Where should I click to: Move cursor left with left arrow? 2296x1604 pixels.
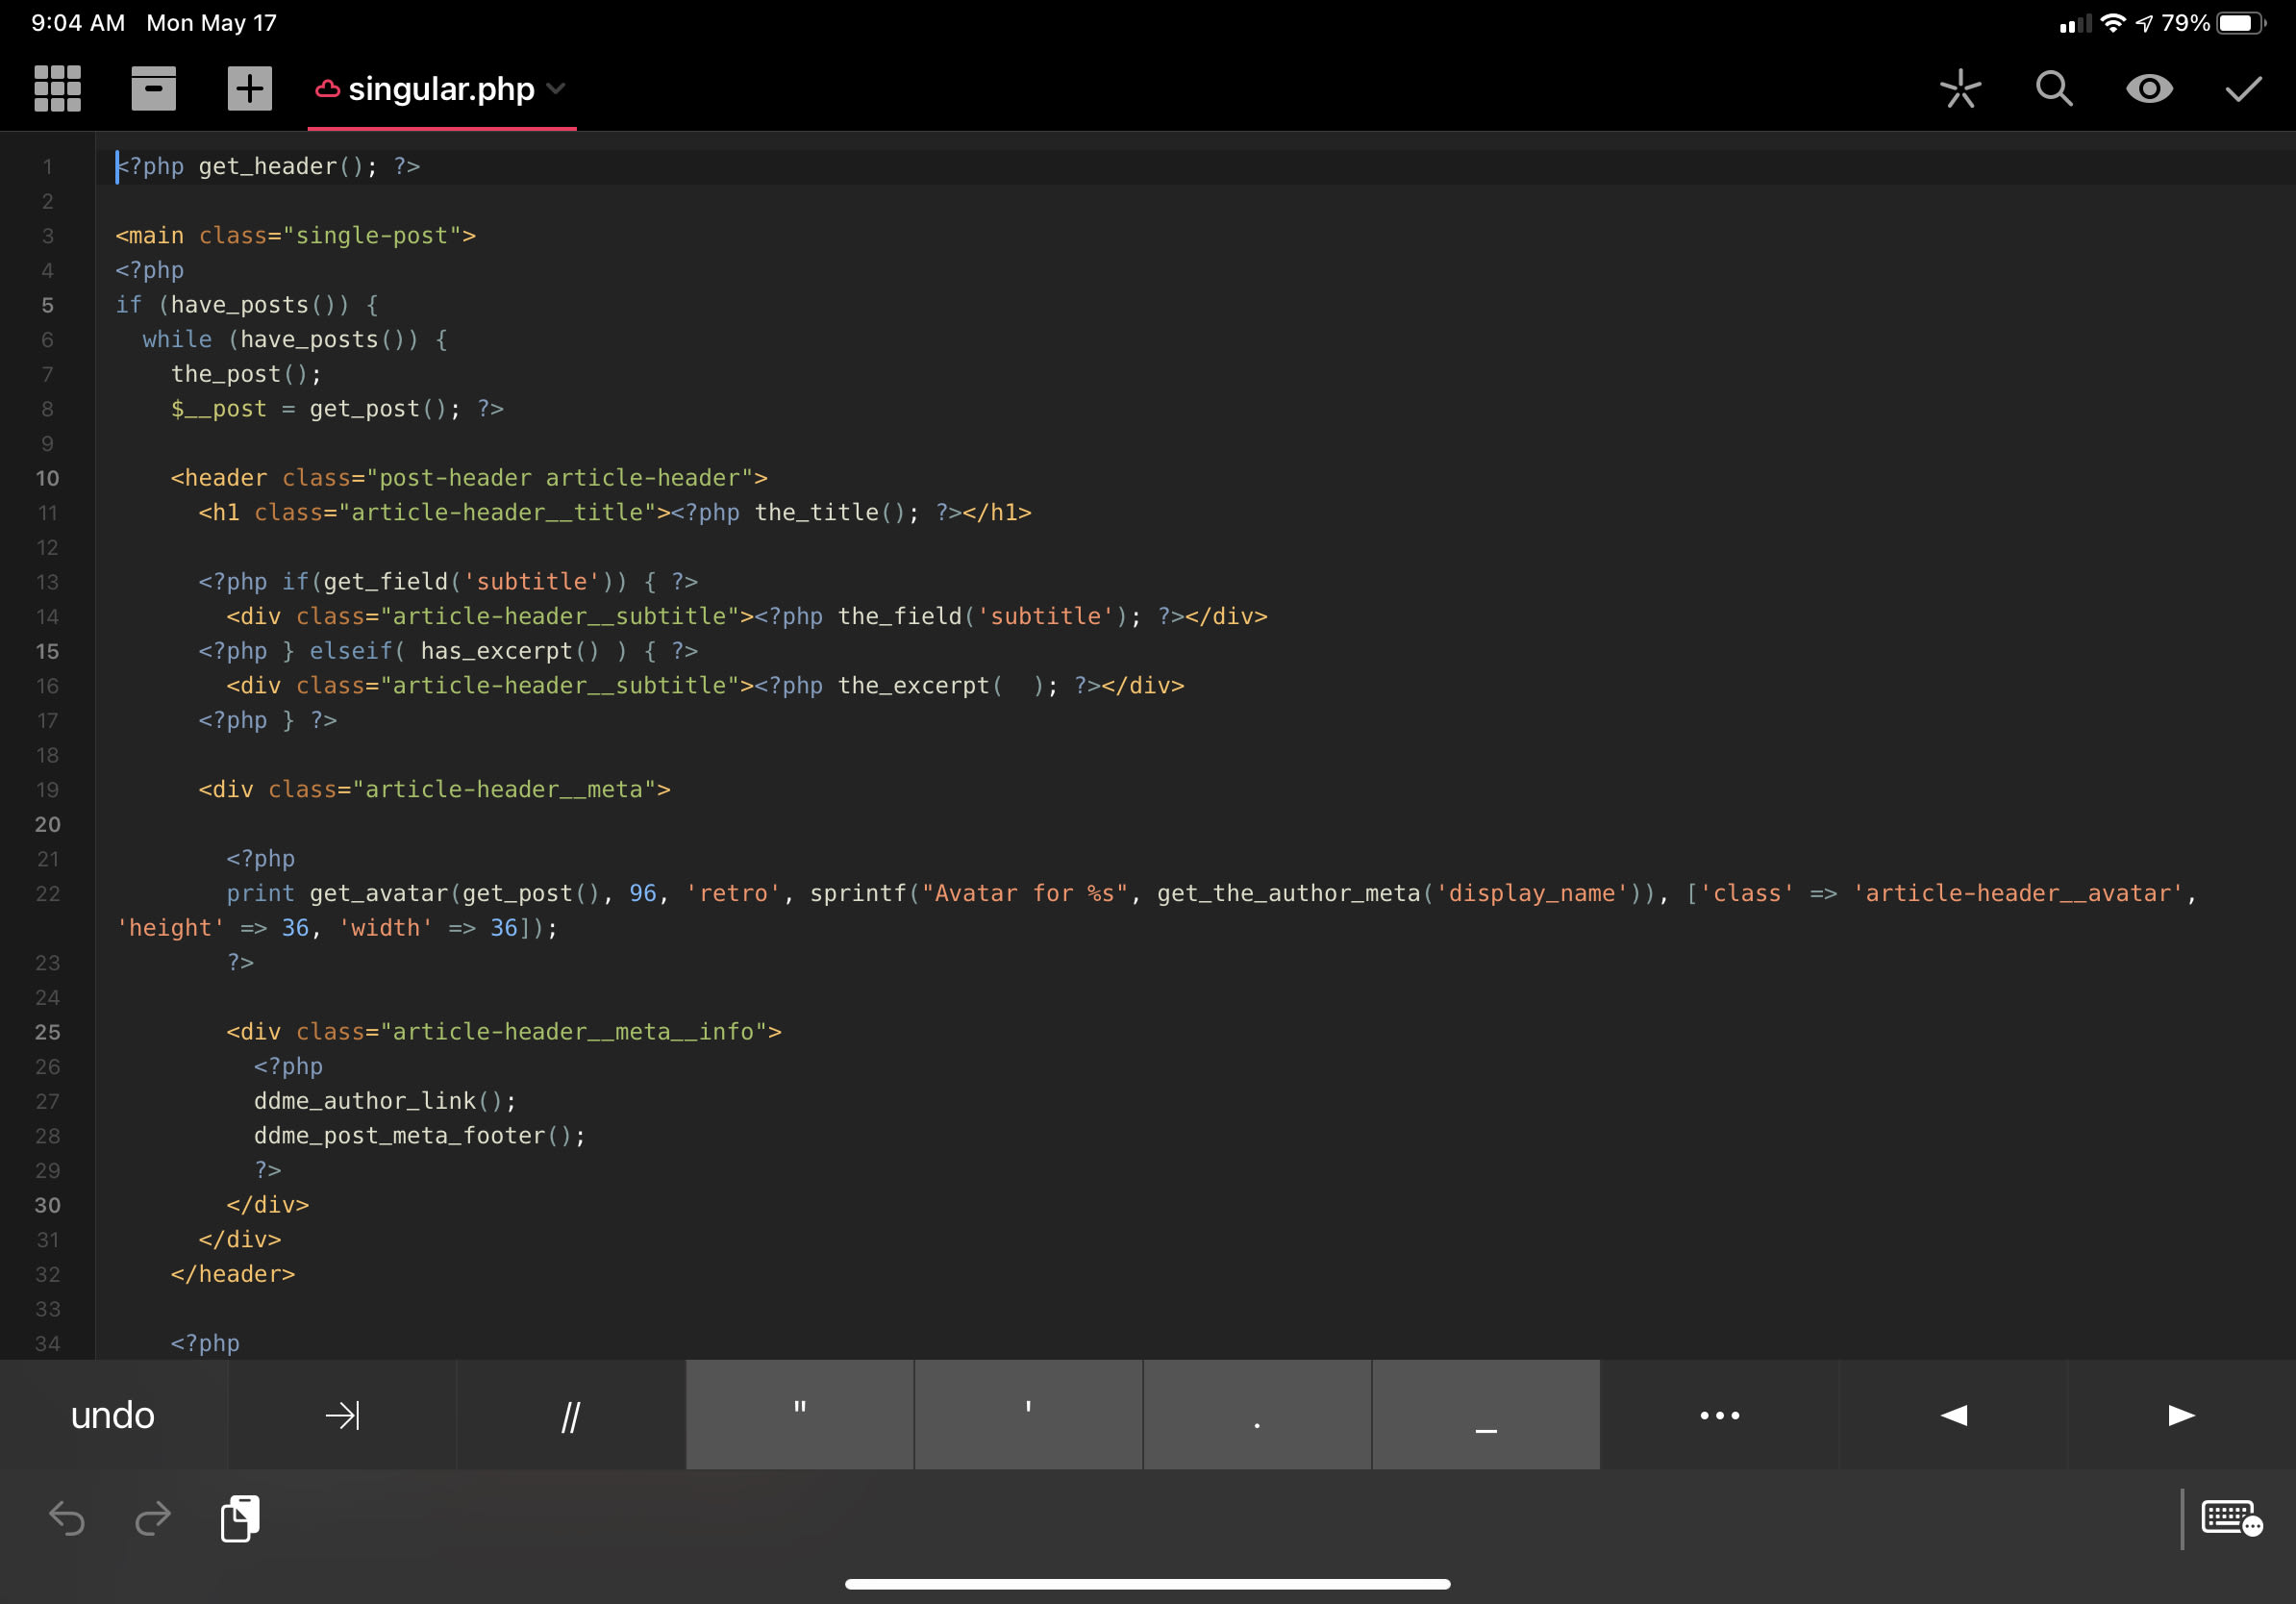(x=1953, y=1415)
